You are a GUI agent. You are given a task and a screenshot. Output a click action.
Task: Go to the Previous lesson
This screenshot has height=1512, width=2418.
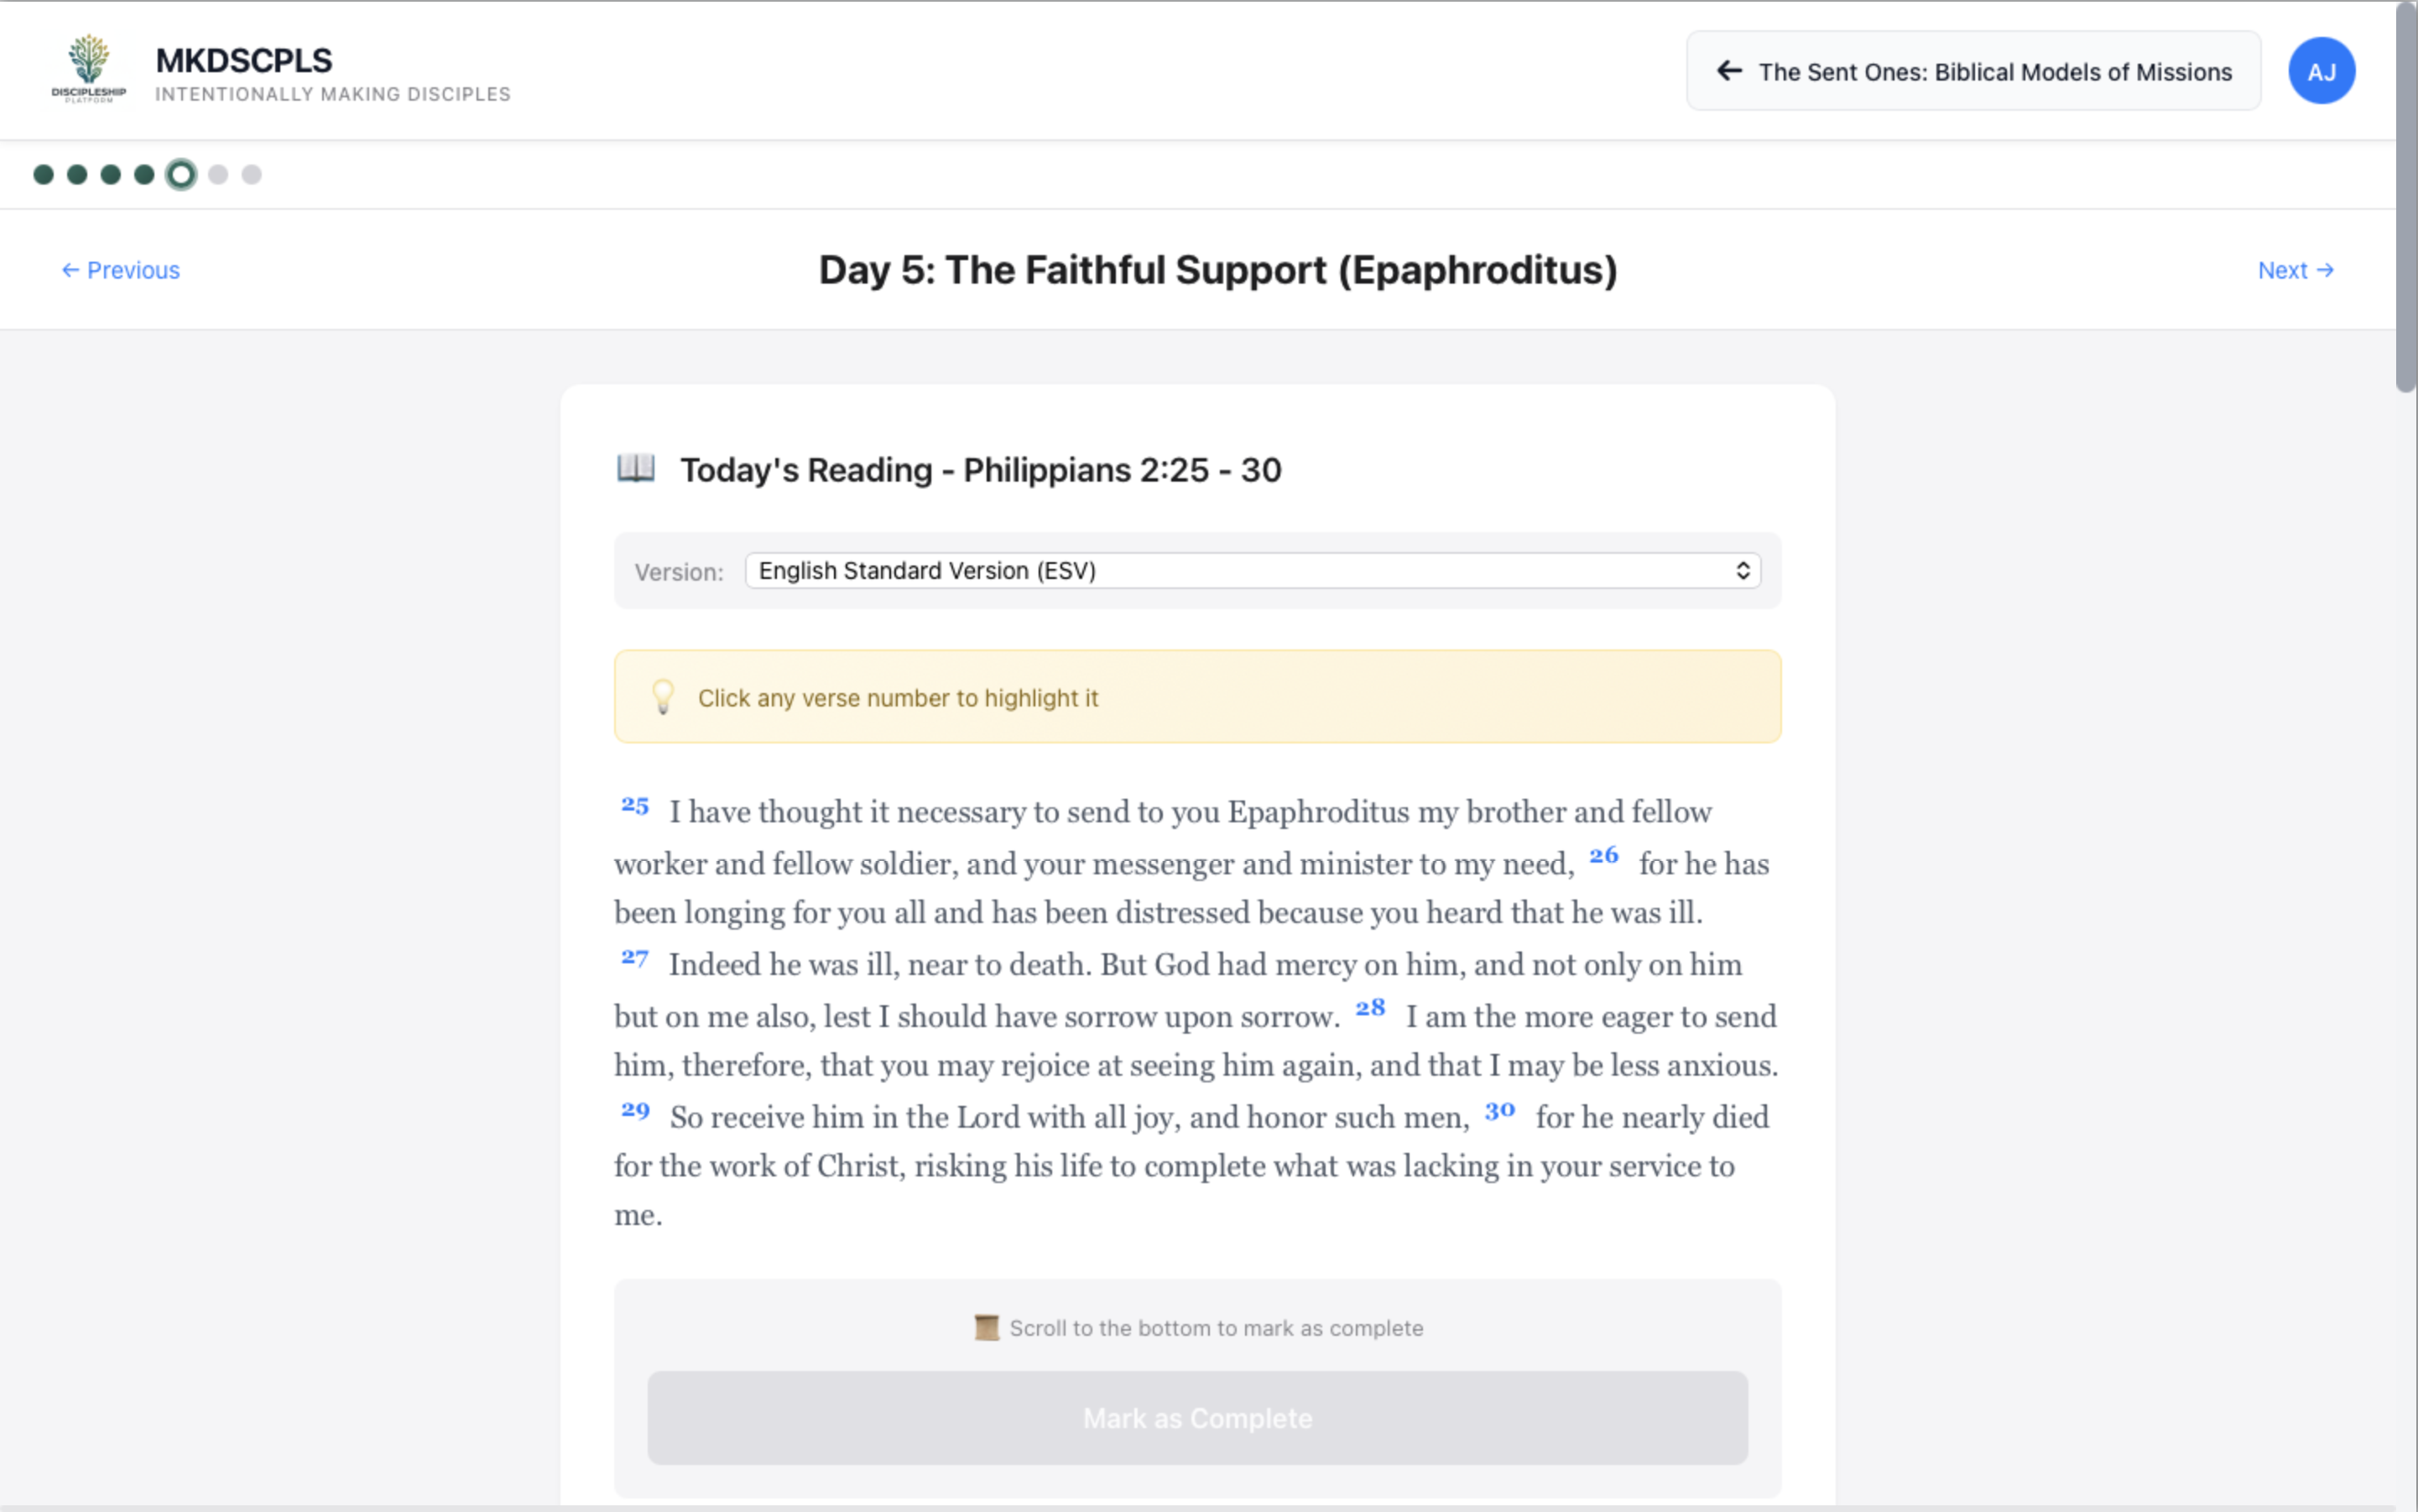pyautogui.click(x=119, y=270)
